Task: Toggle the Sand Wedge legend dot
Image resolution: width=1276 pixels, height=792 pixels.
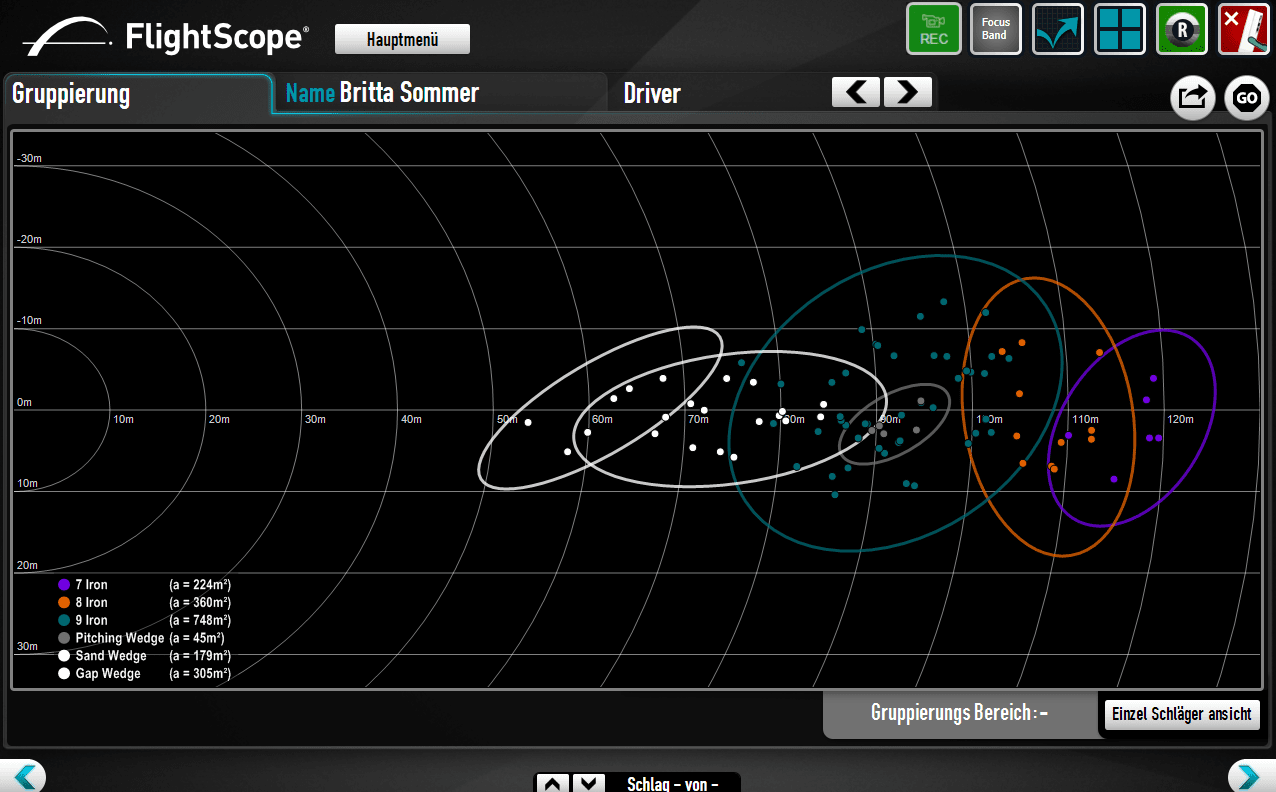Action: [64, 656]
